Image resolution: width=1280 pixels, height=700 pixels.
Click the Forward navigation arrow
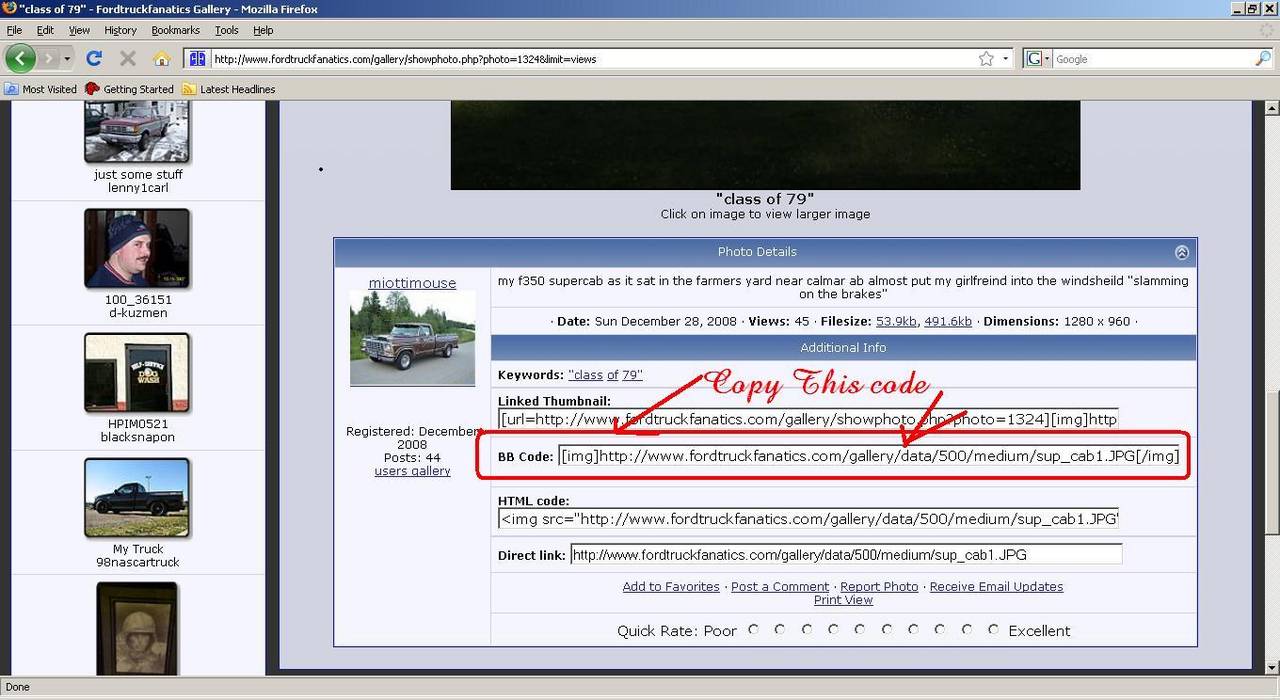[x=48, y=58]
